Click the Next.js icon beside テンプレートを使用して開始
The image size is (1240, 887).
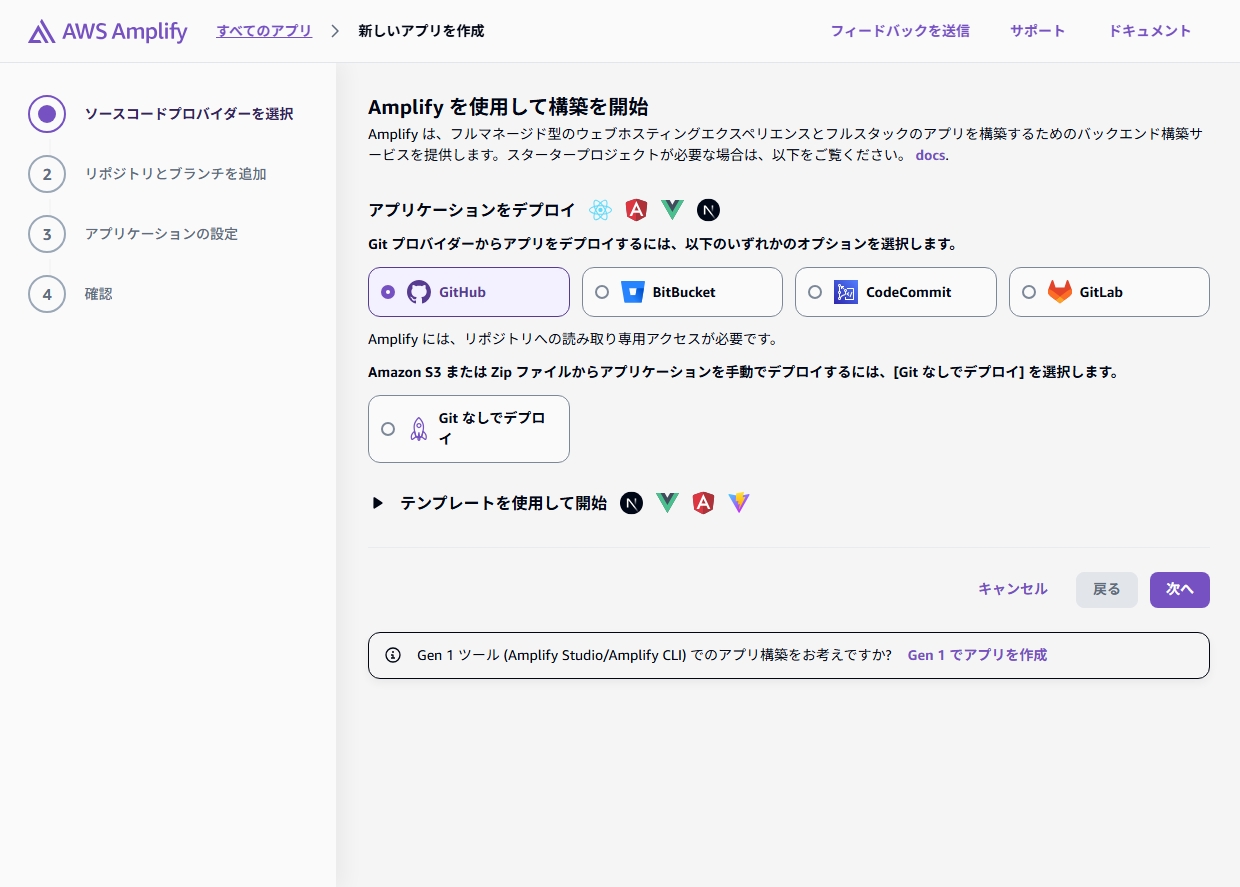tap(631, 503)
